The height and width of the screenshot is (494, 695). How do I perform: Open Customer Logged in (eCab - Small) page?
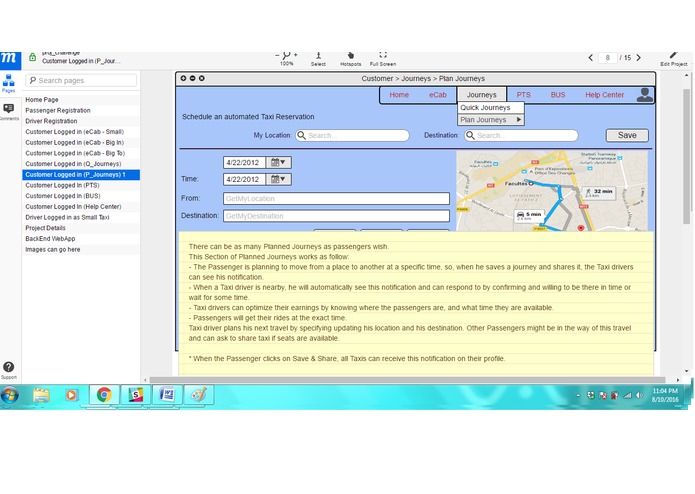tap(81, 132)
